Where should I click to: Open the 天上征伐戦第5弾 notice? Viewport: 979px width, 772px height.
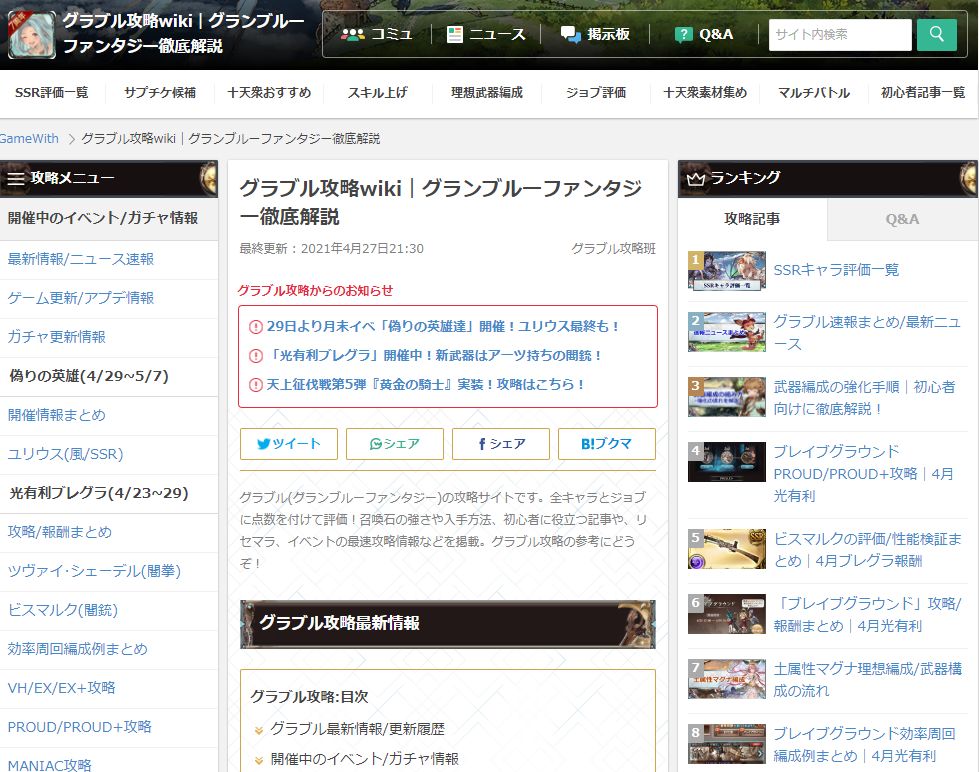pyautogui.click(x=425, y=384)
